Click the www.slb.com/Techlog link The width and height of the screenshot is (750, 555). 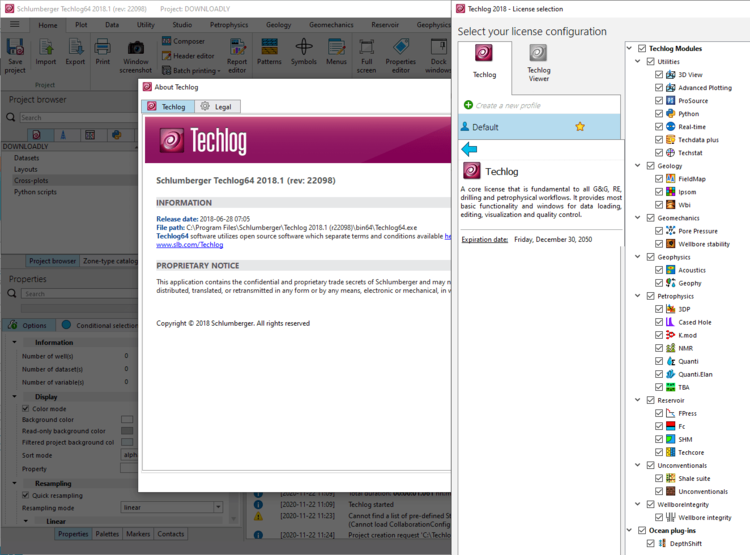[189, 244]
